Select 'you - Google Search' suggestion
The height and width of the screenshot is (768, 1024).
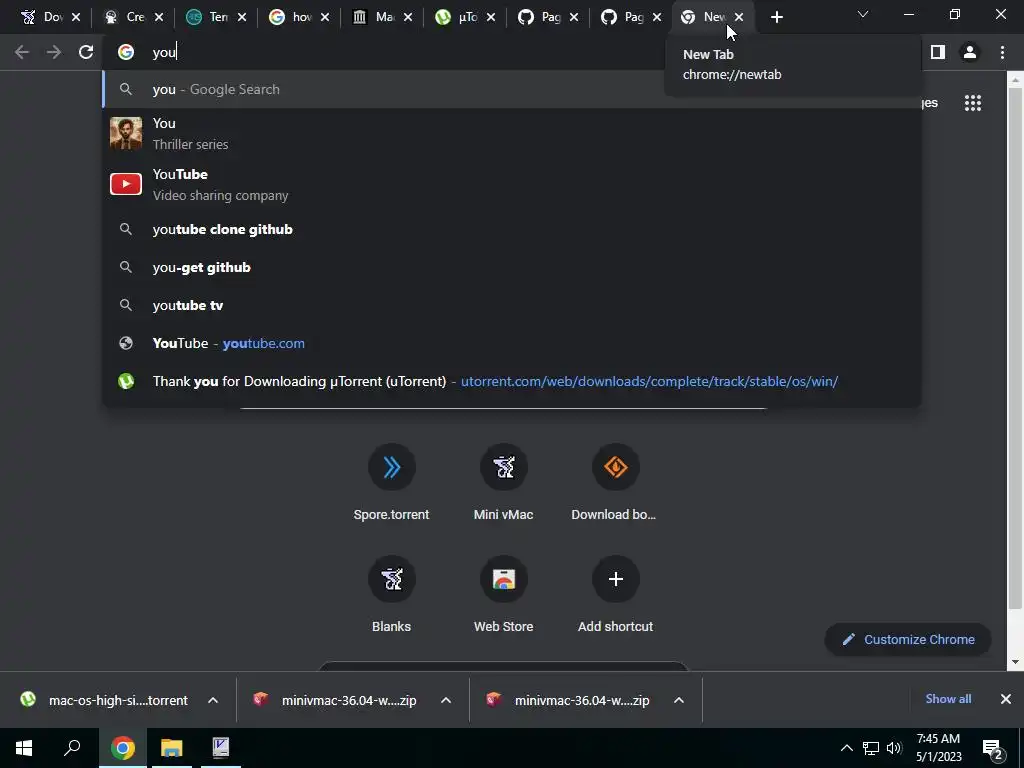(x=512, y=89)
